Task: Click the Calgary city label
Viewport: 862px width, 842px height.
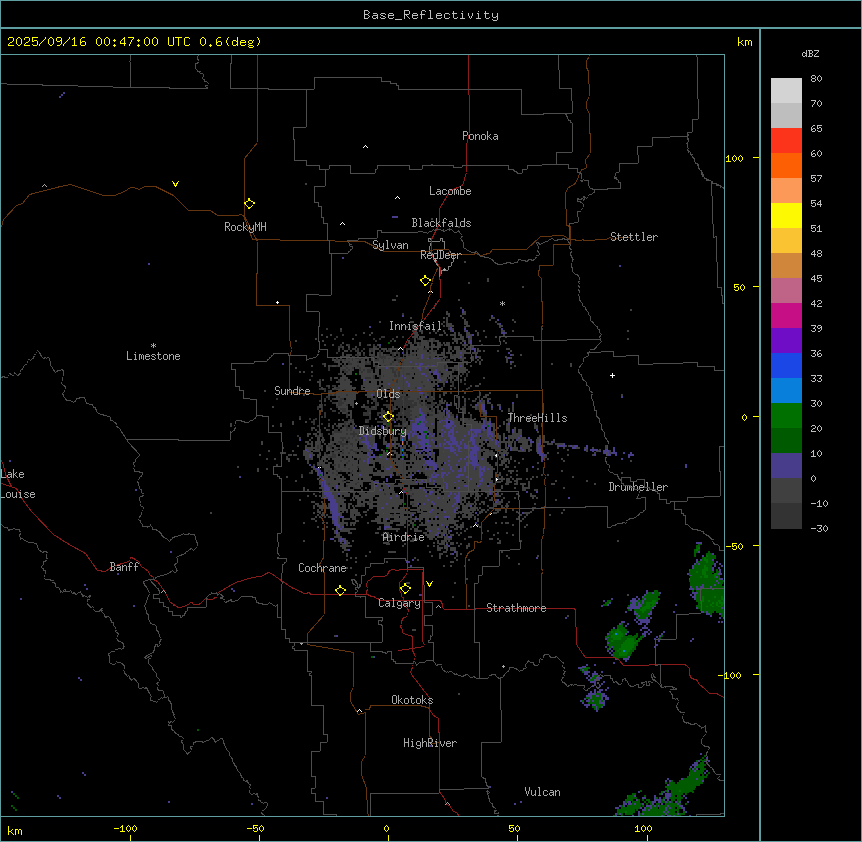Action: coord(400,603)
